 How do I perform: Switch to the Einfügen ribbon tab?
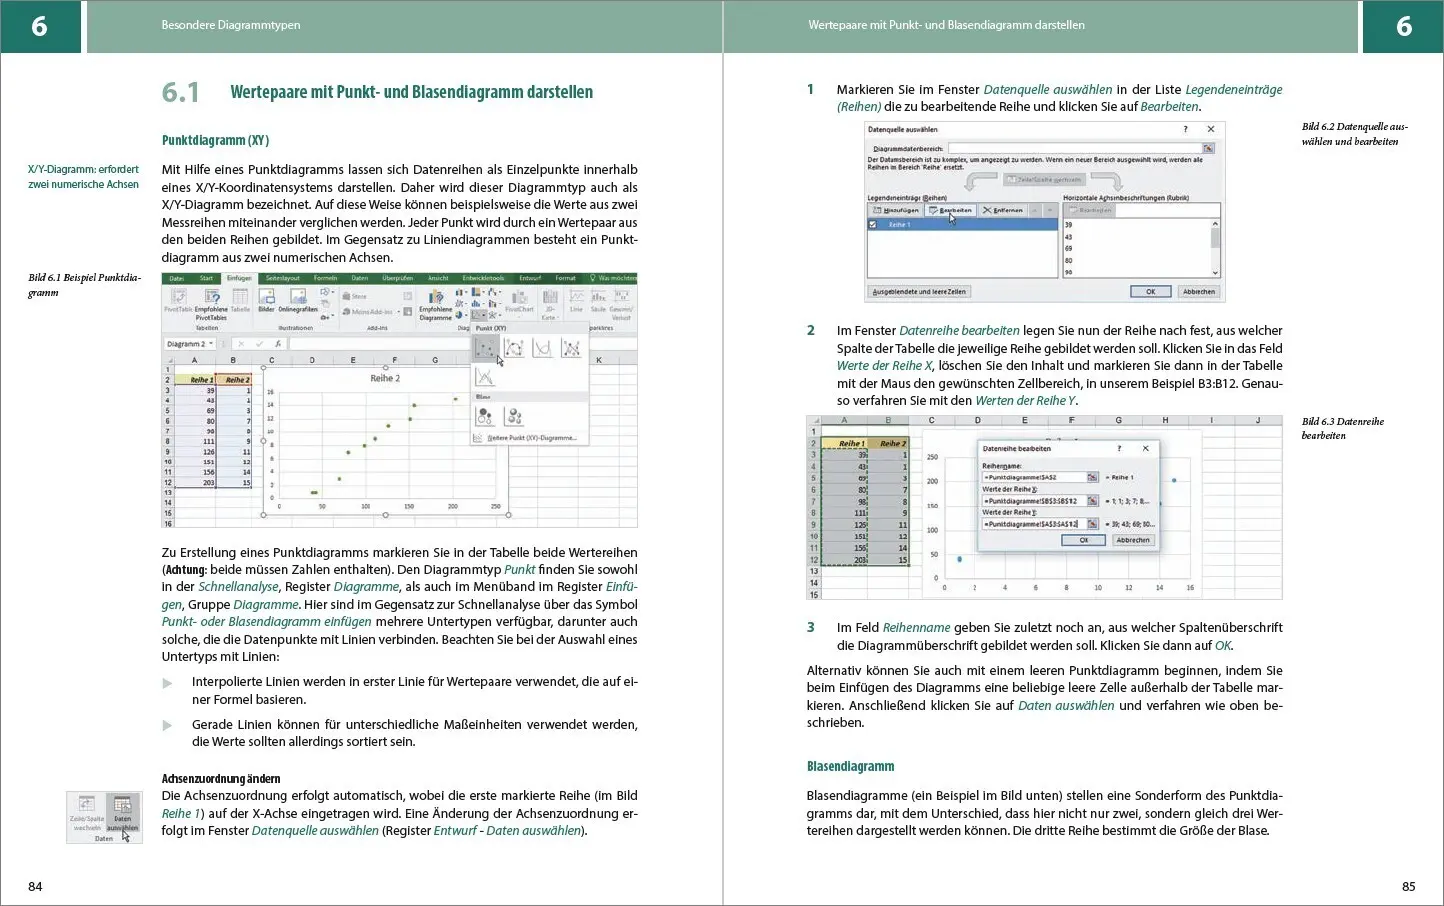[239, 278]
